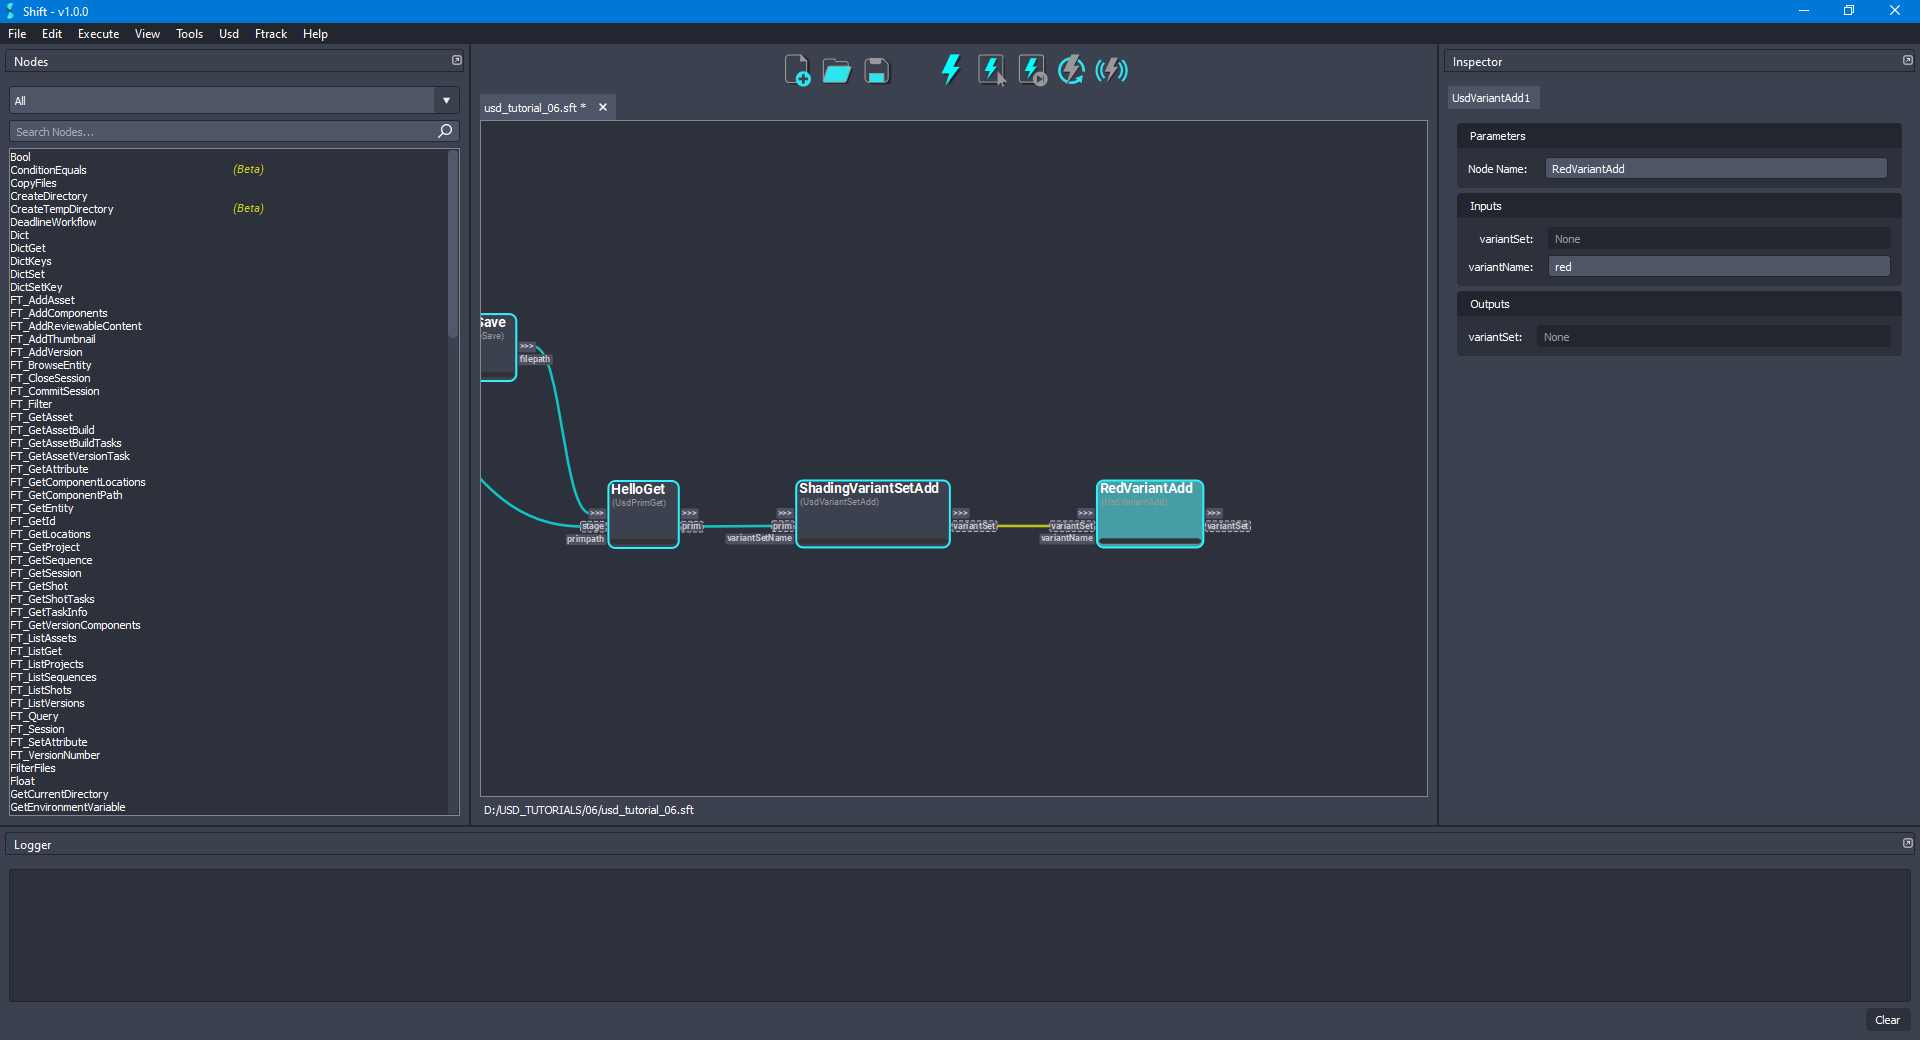Image resolution: width=1920 pixels, height=1040 pixels.
Task: Enable live execution with the signal lightning icon
Action: (1110, 70)
